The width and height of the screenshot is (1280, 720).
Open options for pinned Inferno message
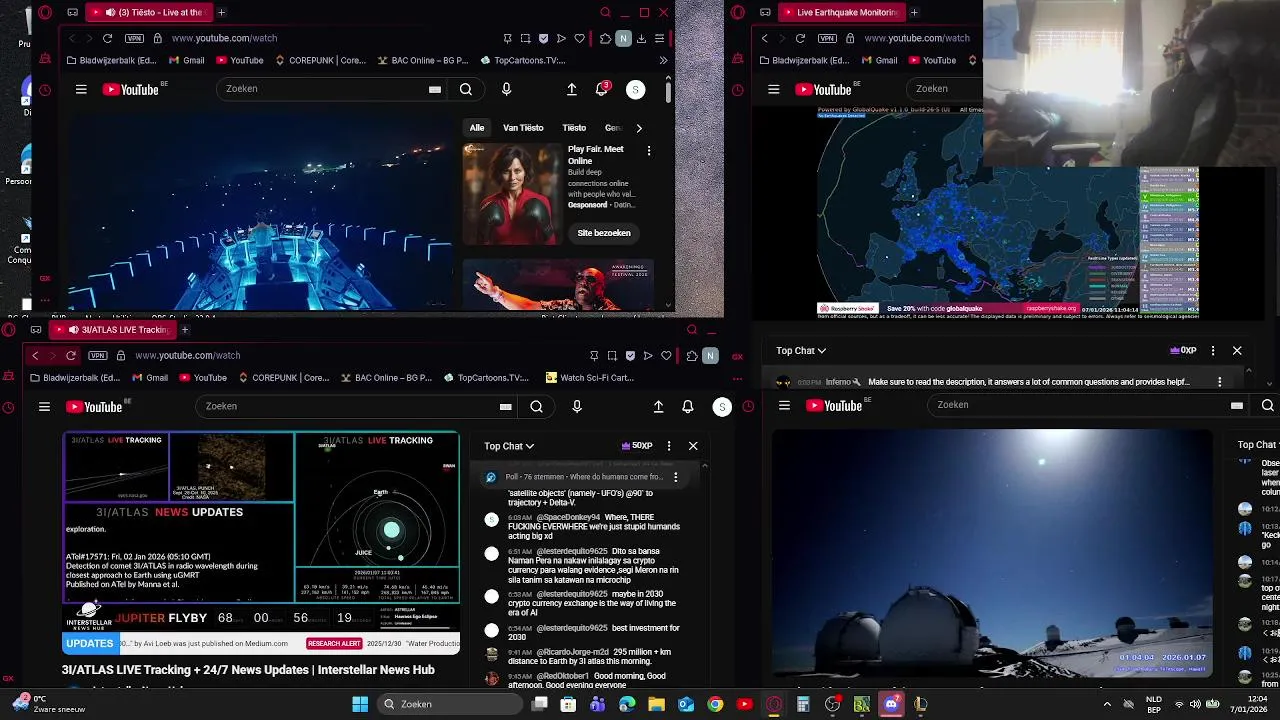click(x=1220, y=382)
